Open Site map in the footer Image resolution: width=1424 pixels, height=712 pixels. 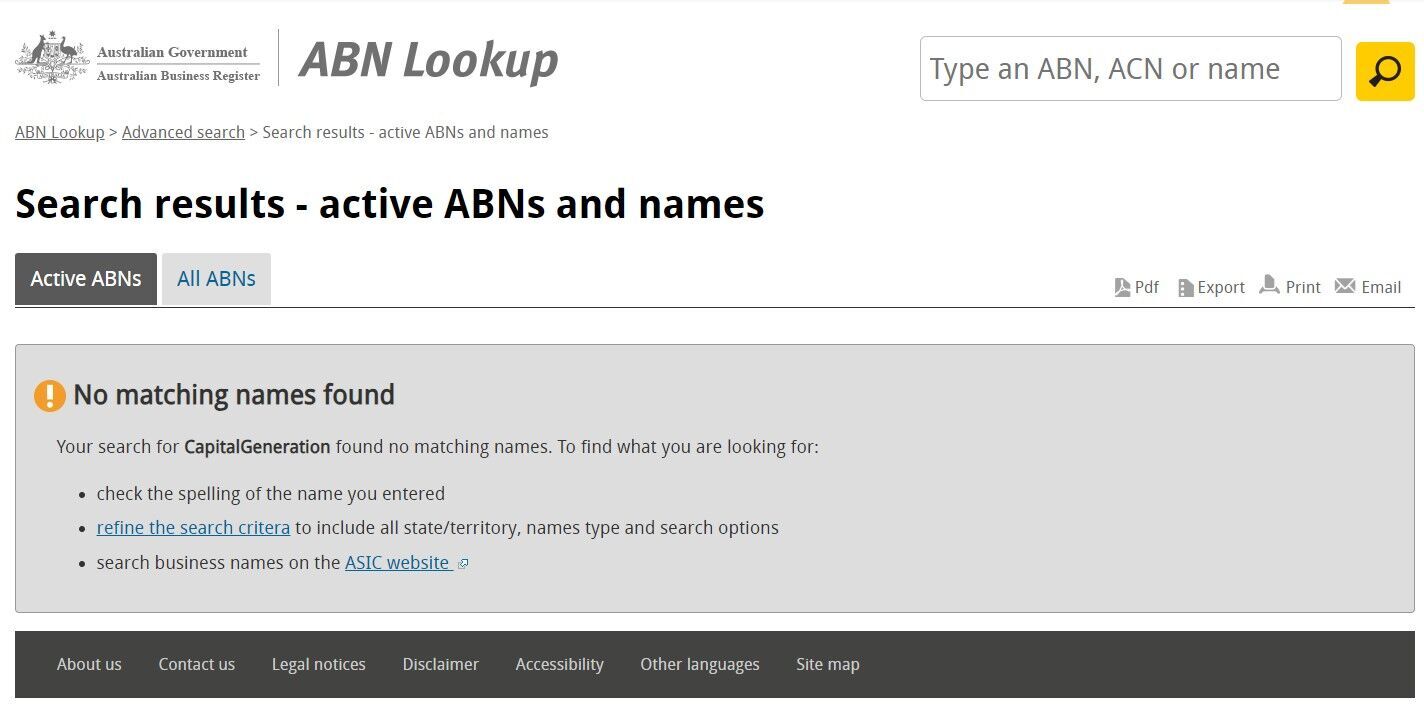click(x=828, y=664)
